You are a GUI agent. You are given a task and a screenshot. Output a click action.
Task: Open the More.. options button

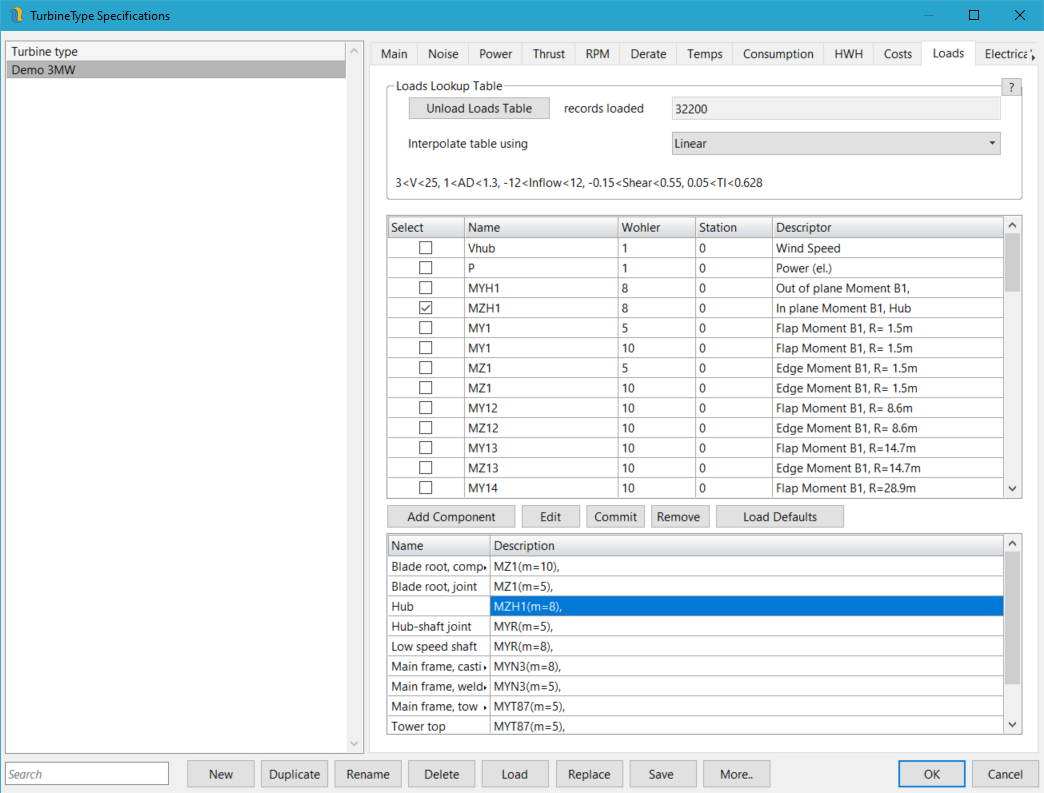(x=735, y=774)
